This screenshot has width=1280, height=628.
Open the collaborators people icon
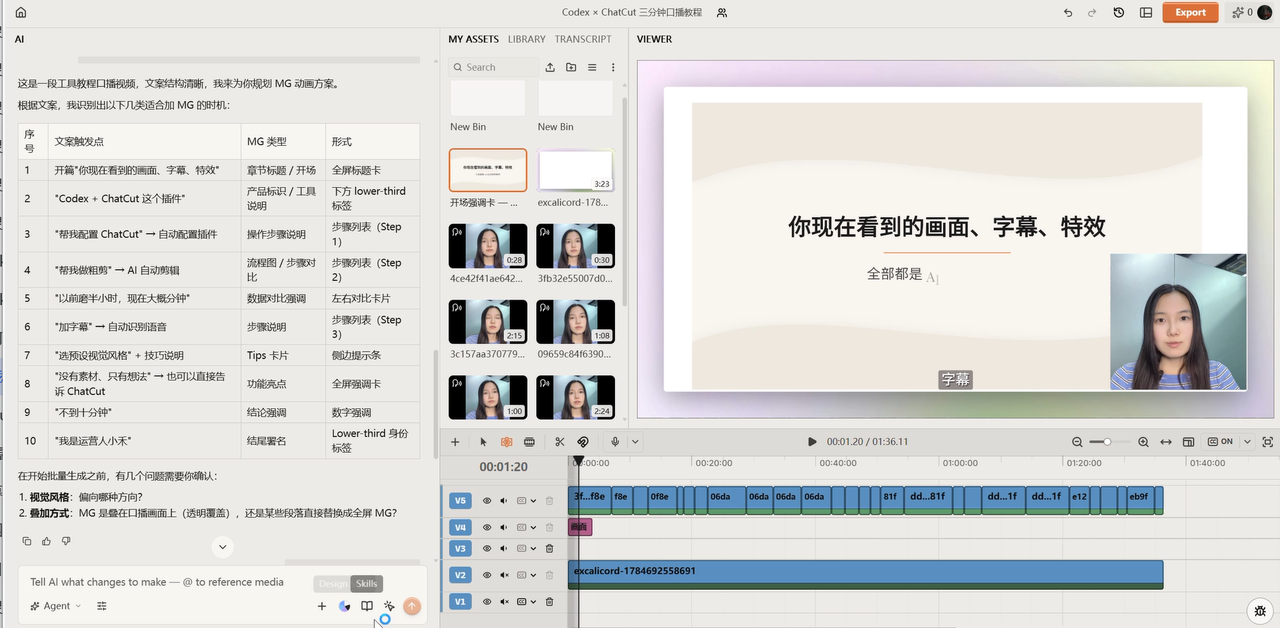coord(722,13)
